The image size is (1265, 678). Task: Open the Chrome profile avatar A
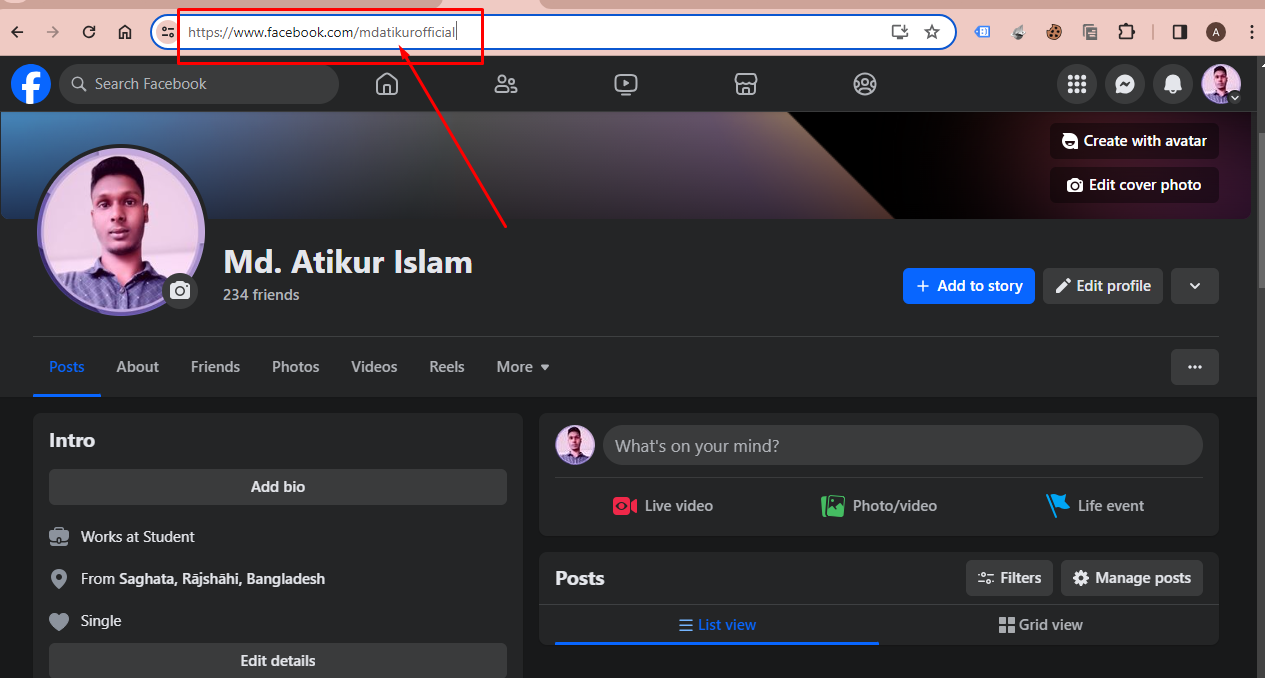1216,32
